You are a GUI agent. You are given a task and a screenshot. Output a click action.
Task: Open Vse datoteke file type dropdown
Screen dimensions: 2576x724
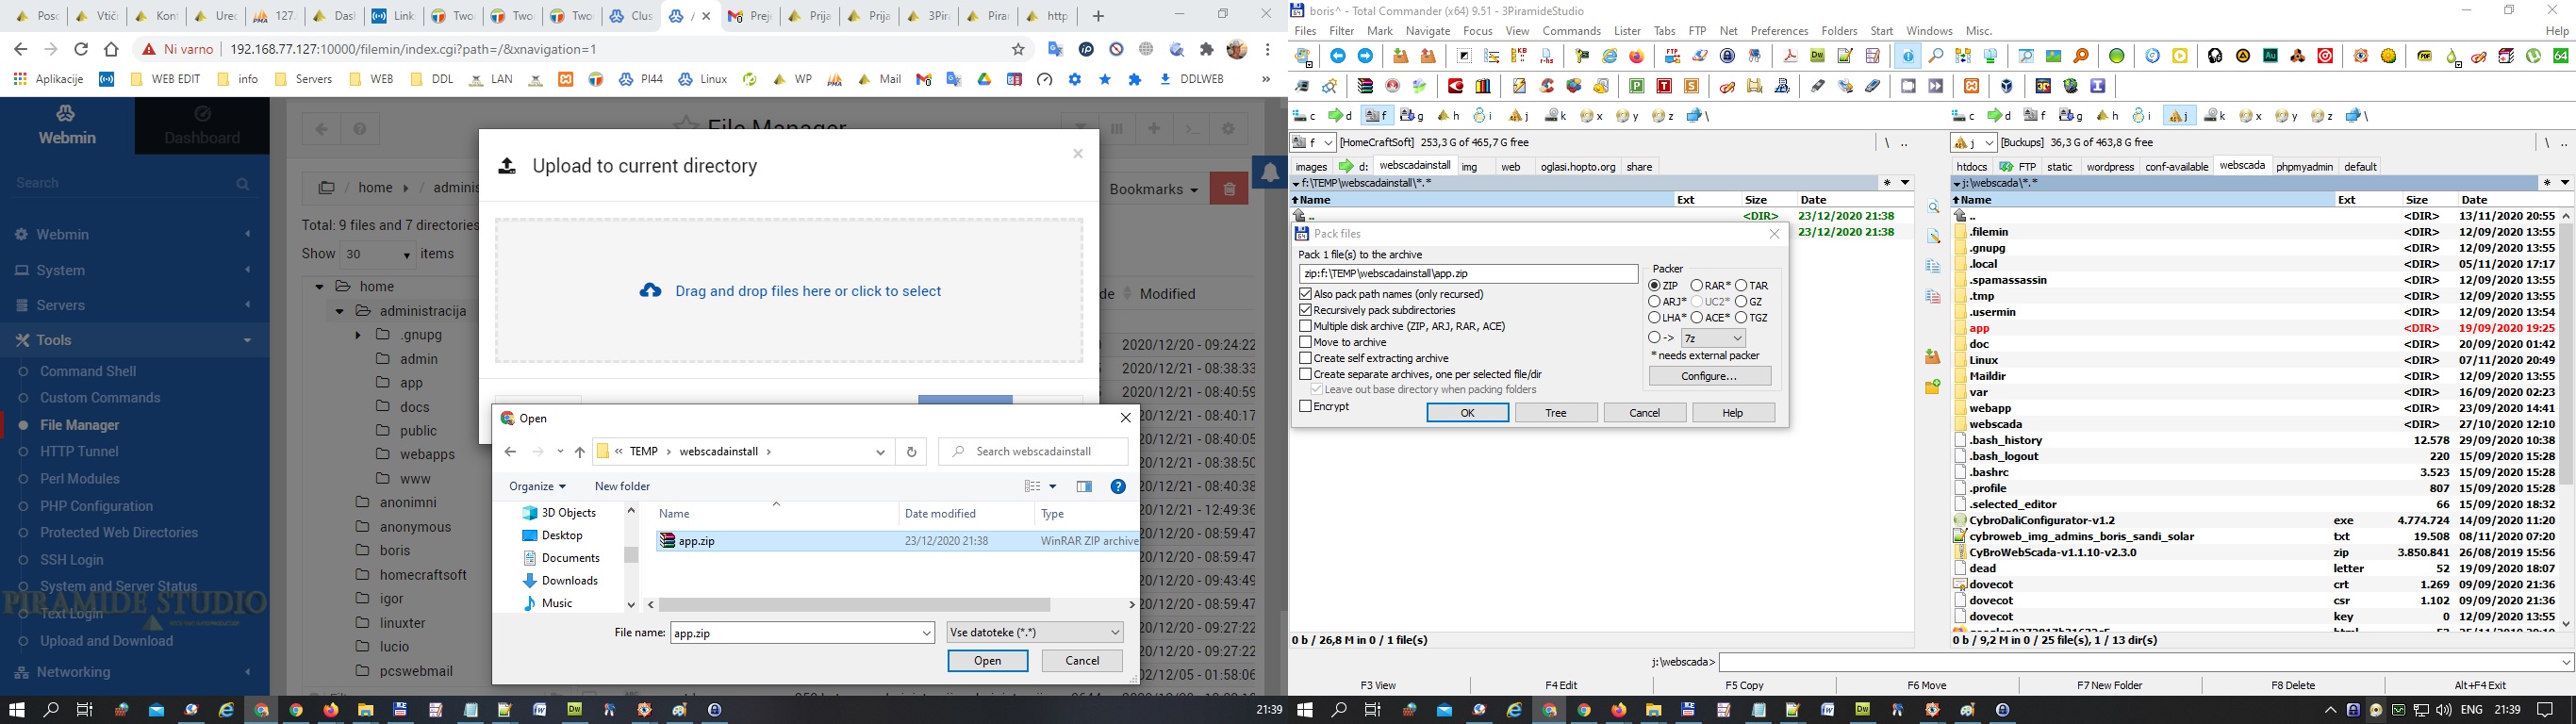1035,633
